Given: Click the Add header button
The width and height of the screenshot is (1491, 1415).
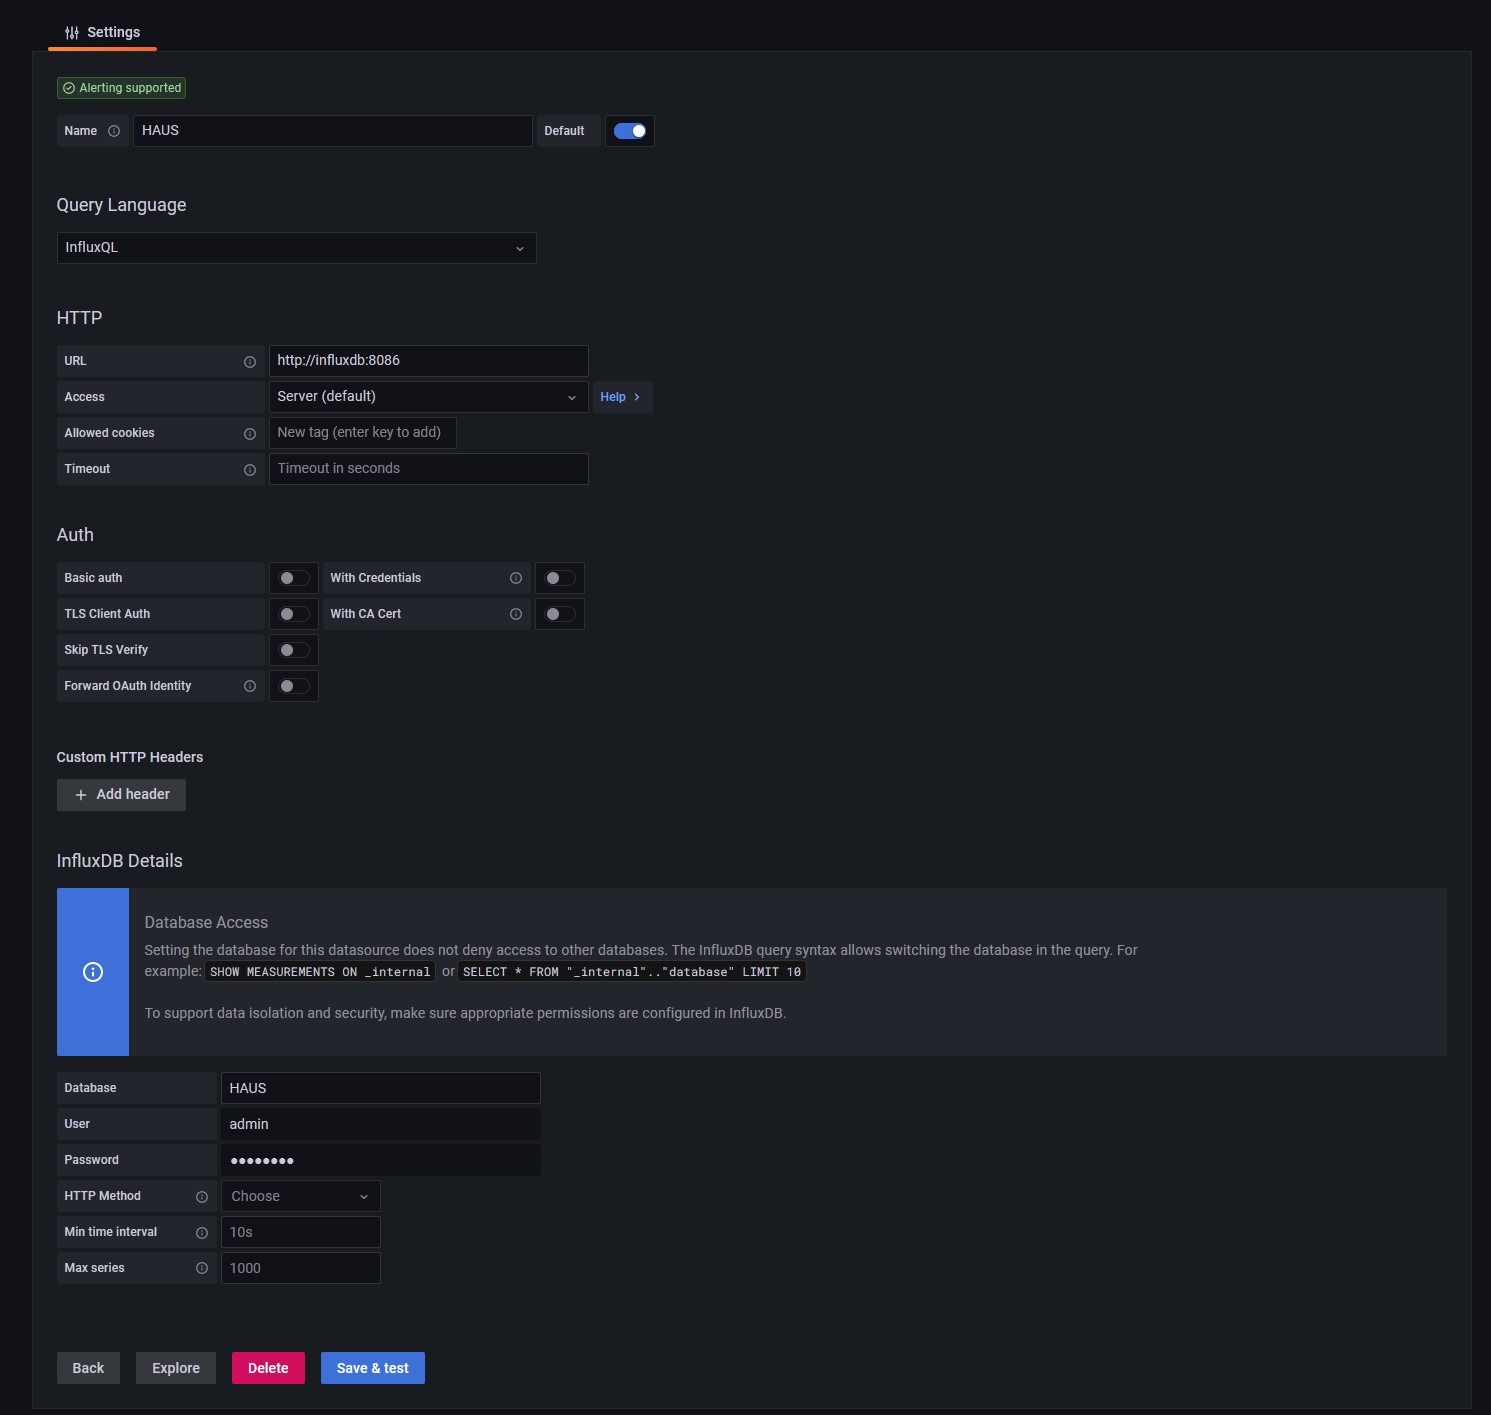Looking at the screenshot, I should 121,795.
